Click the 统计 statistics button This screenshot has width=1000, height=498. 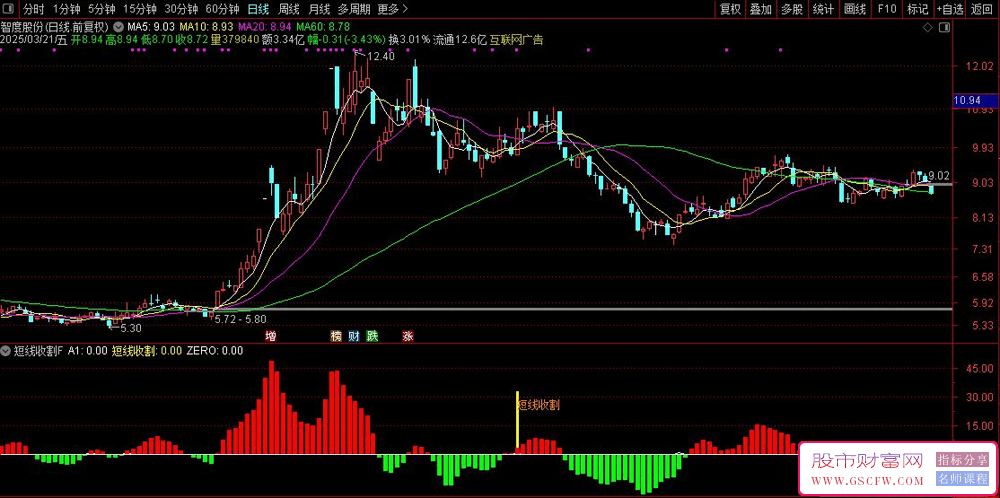pyautogui.click(x=823, y=10)
